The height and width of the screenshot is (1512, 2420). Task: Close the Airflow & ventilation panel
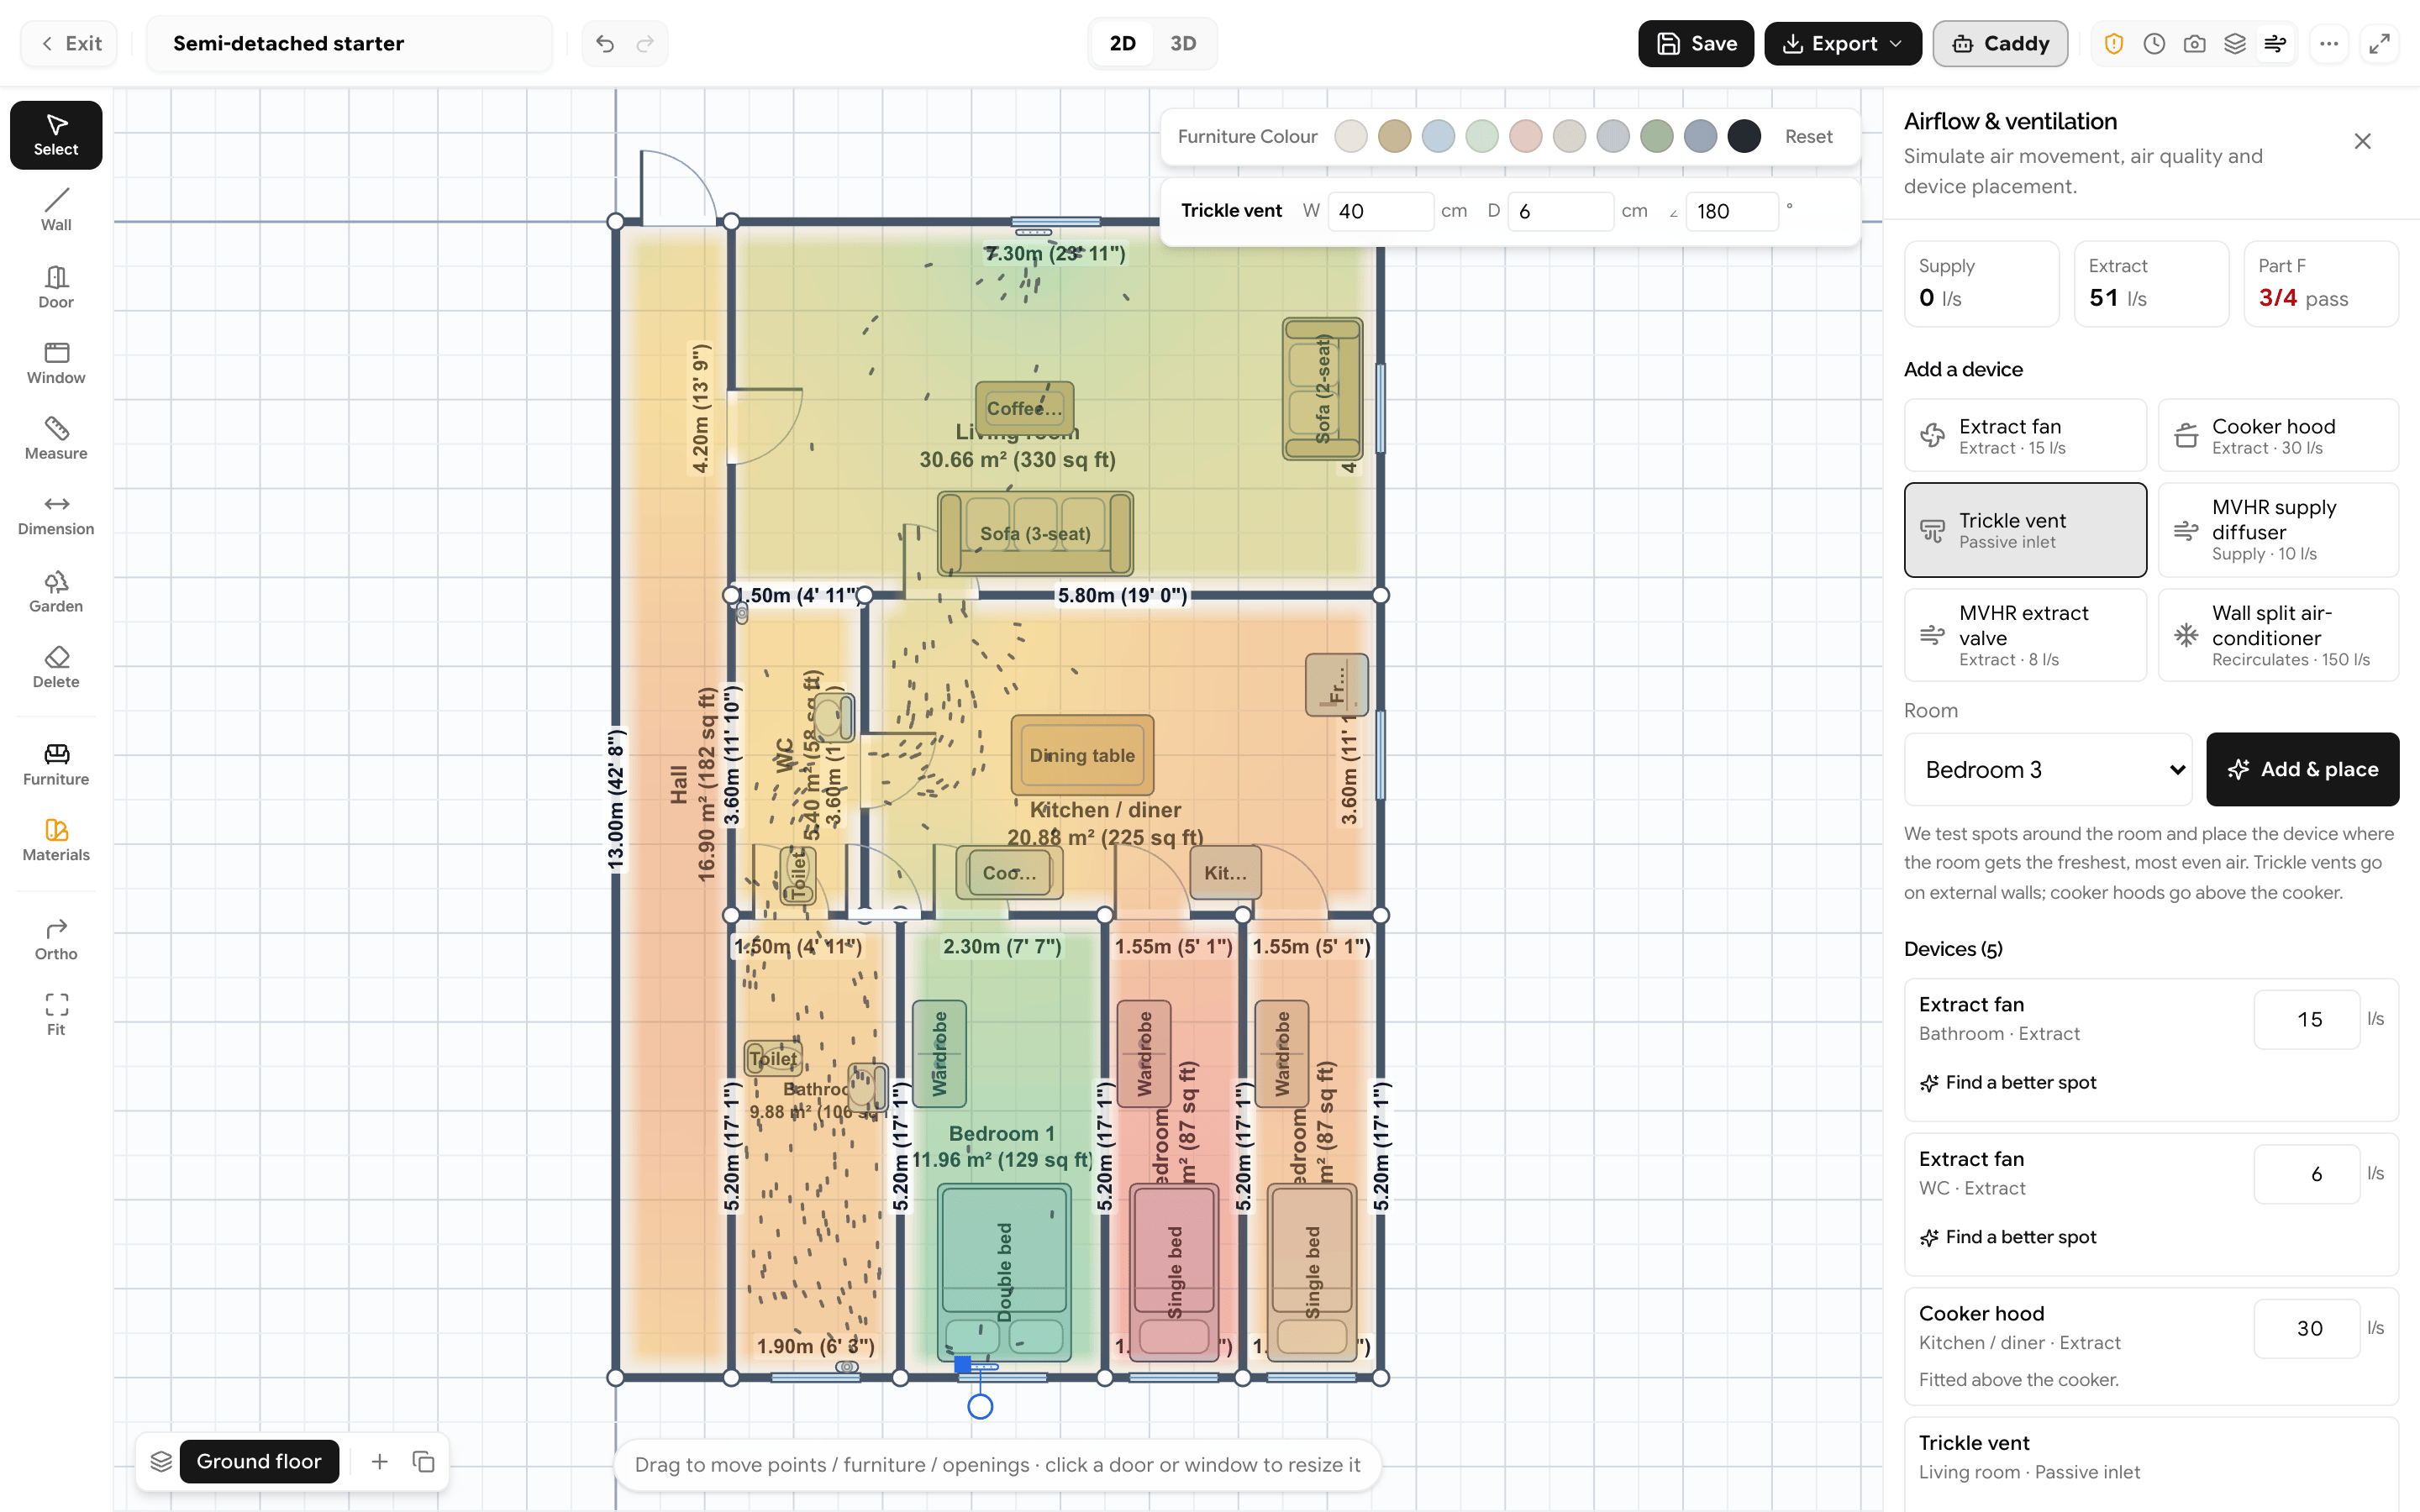[2362, 141]
